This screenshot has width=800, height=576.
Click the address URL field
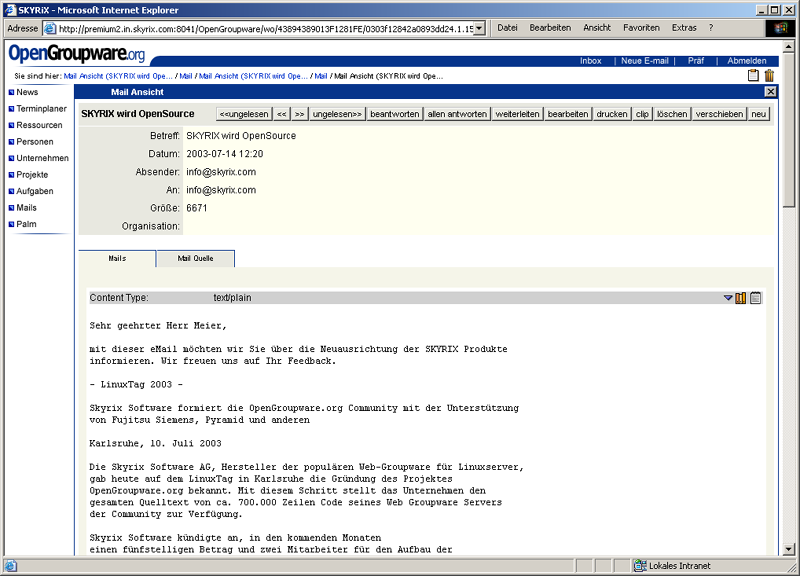point(266,29)
